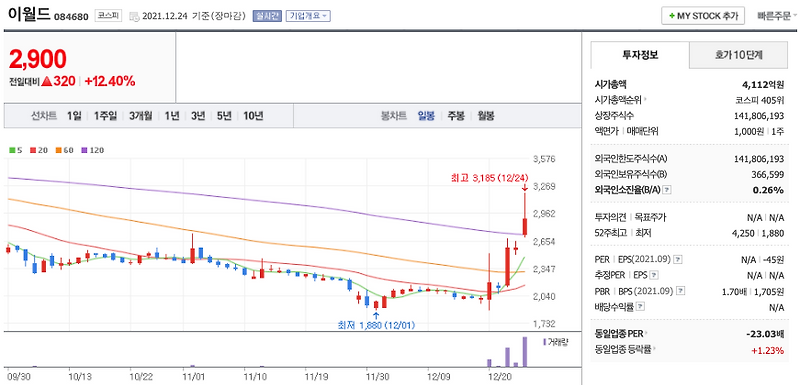The width and height of the screenshot is (800, 385).
Task: Click the purple 거래량 legend marker
Action: [x=544, y=342]
